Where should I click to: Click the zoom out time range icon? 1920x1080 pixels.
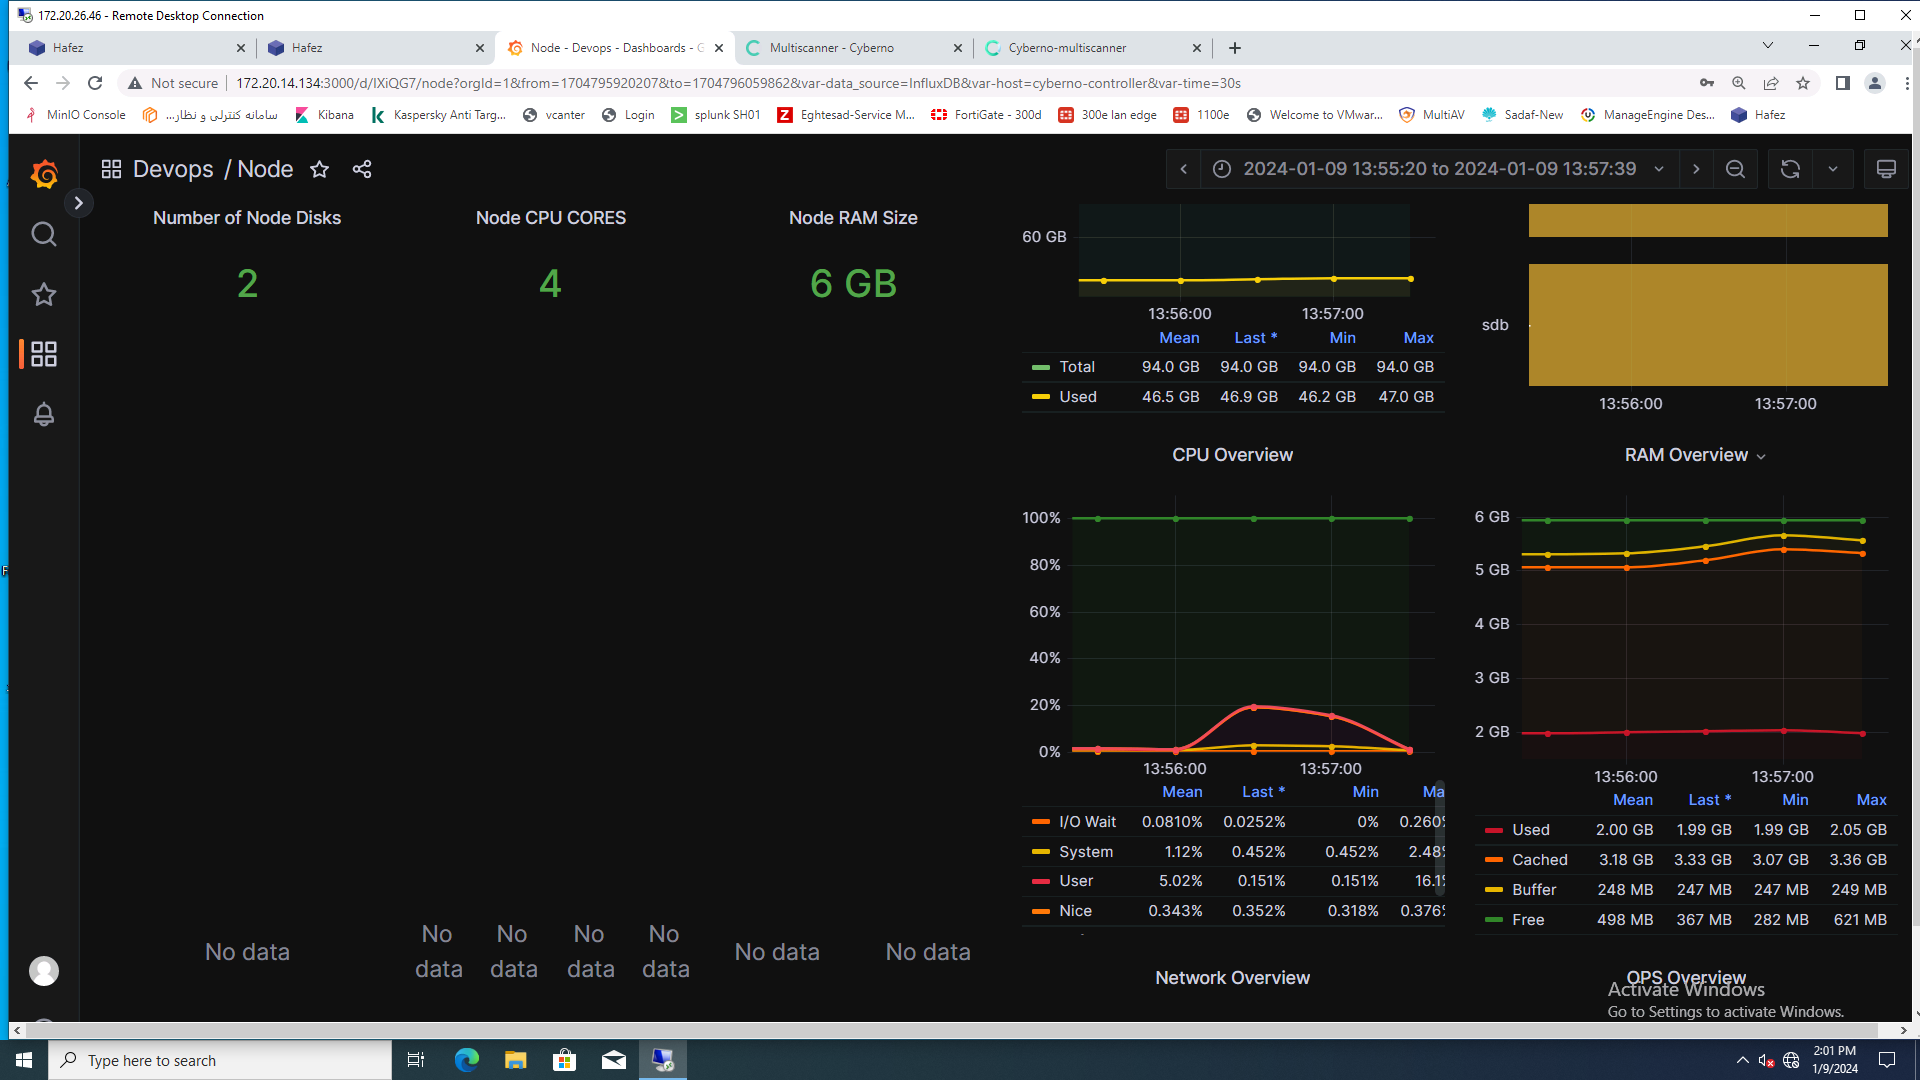click(x=1736, y=169)
